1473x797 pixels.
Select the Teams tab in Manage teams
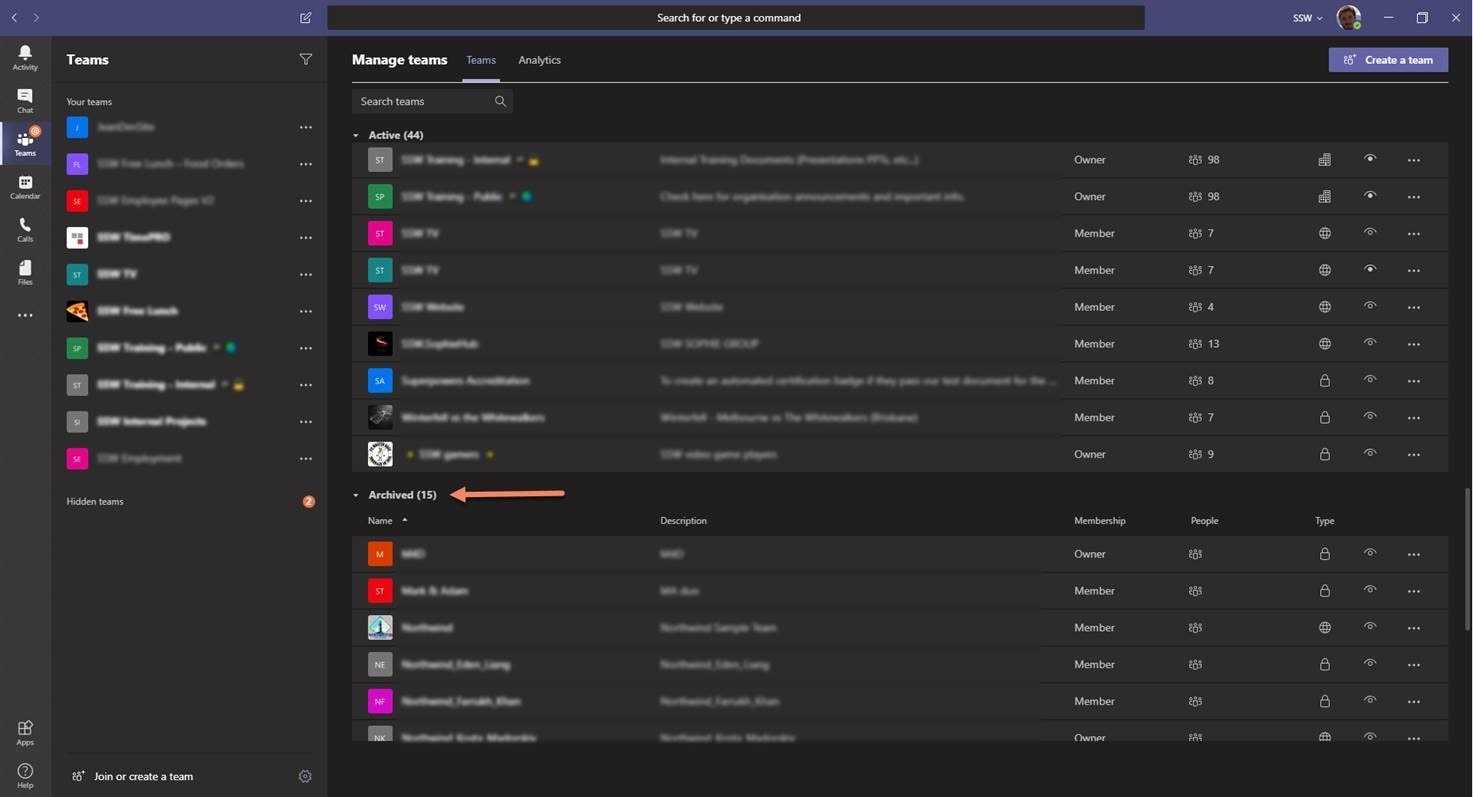point(480,60)
